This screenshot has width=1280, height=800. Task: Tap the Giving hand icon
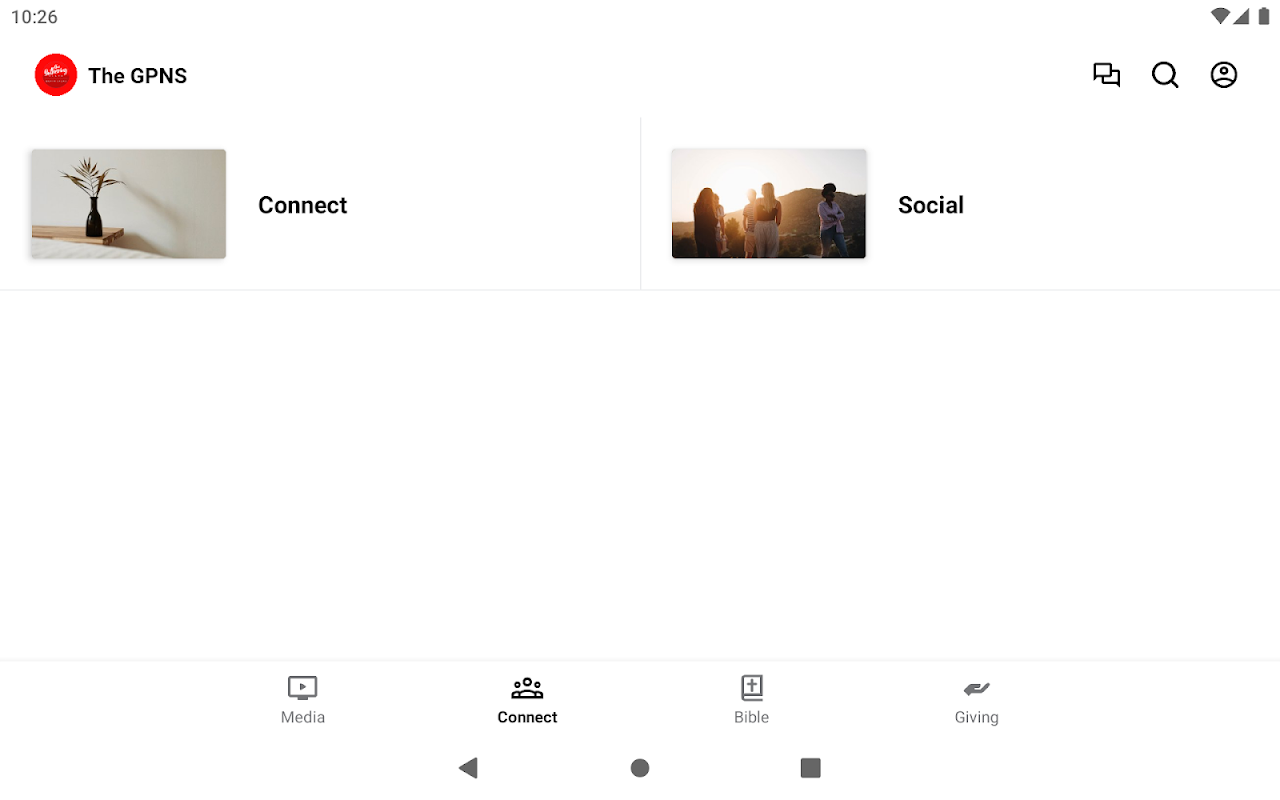click(x=977, y=688)
